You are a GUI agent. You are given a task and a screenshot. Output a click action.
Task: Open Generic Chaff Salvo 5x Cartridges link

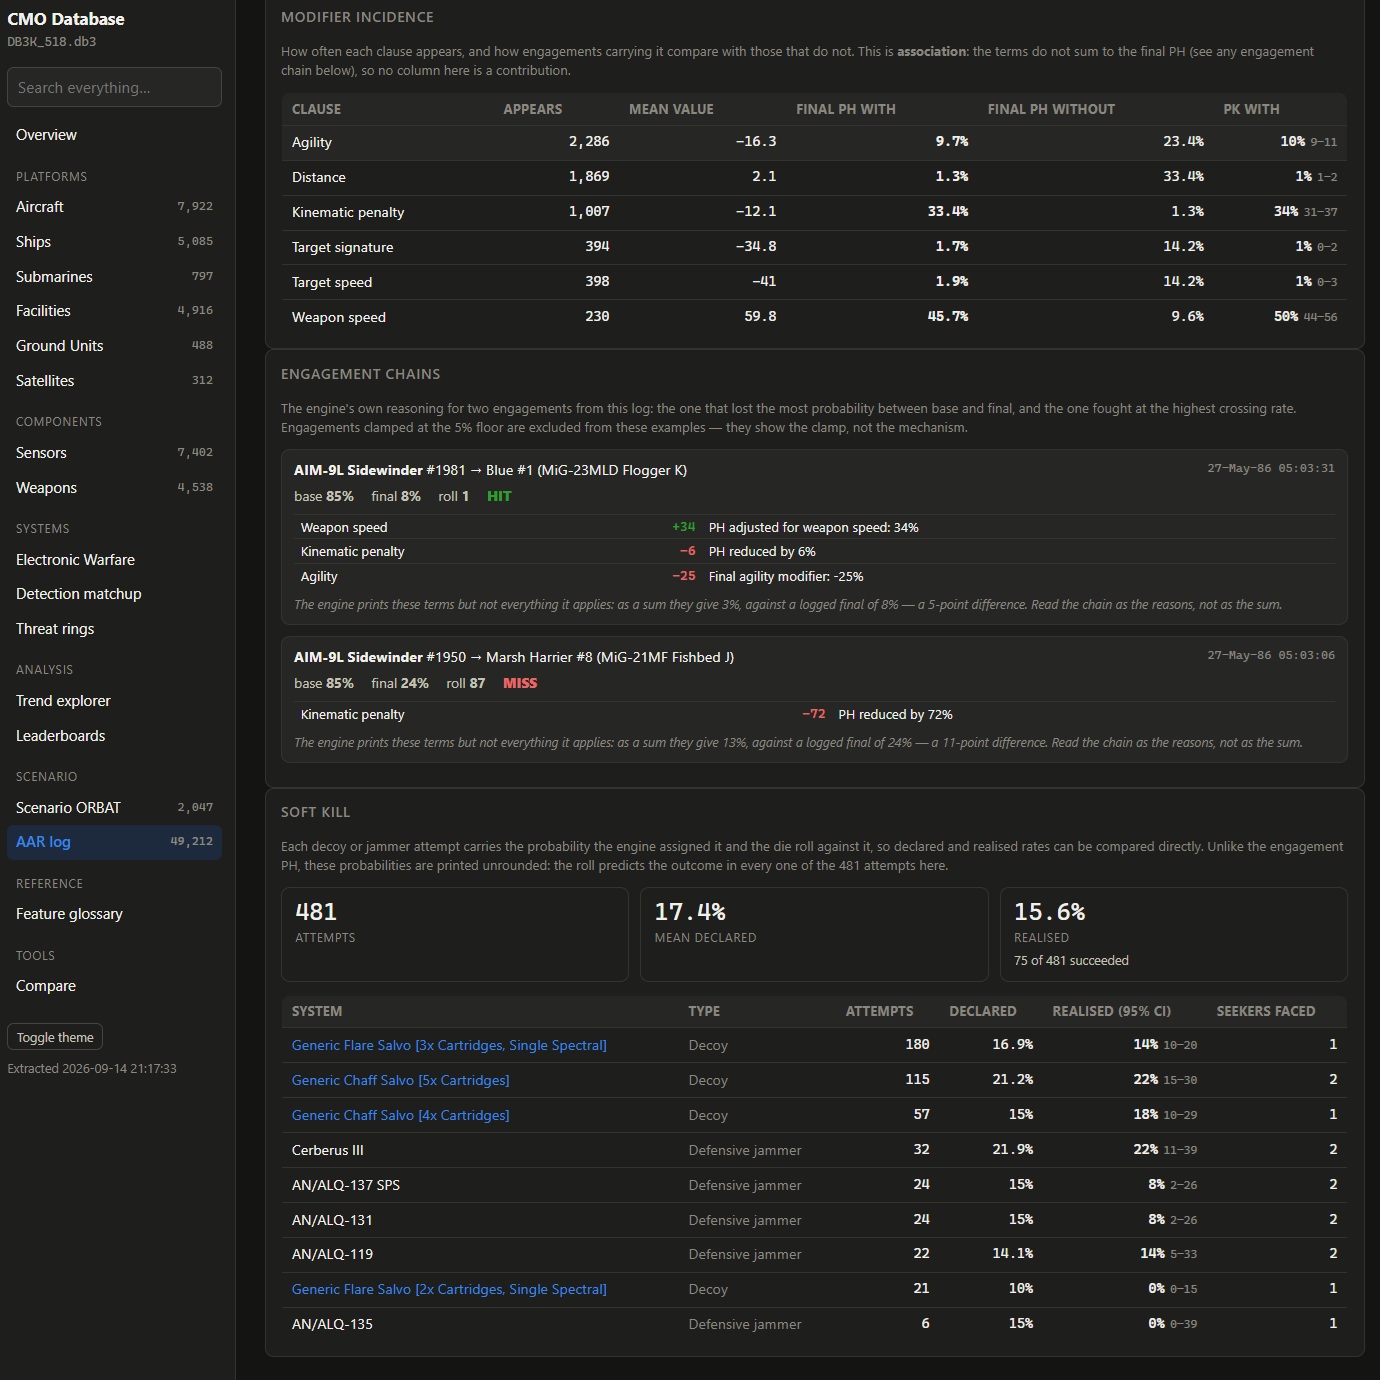click(x=400, y=1080)
